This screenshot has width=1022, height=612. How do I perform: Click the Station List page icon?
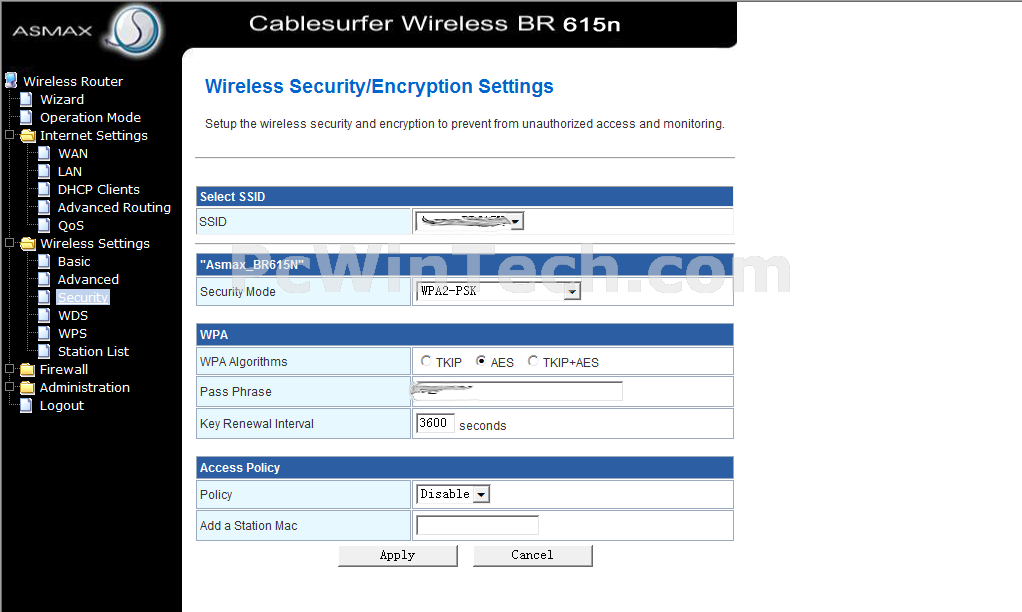coord(44,351)
